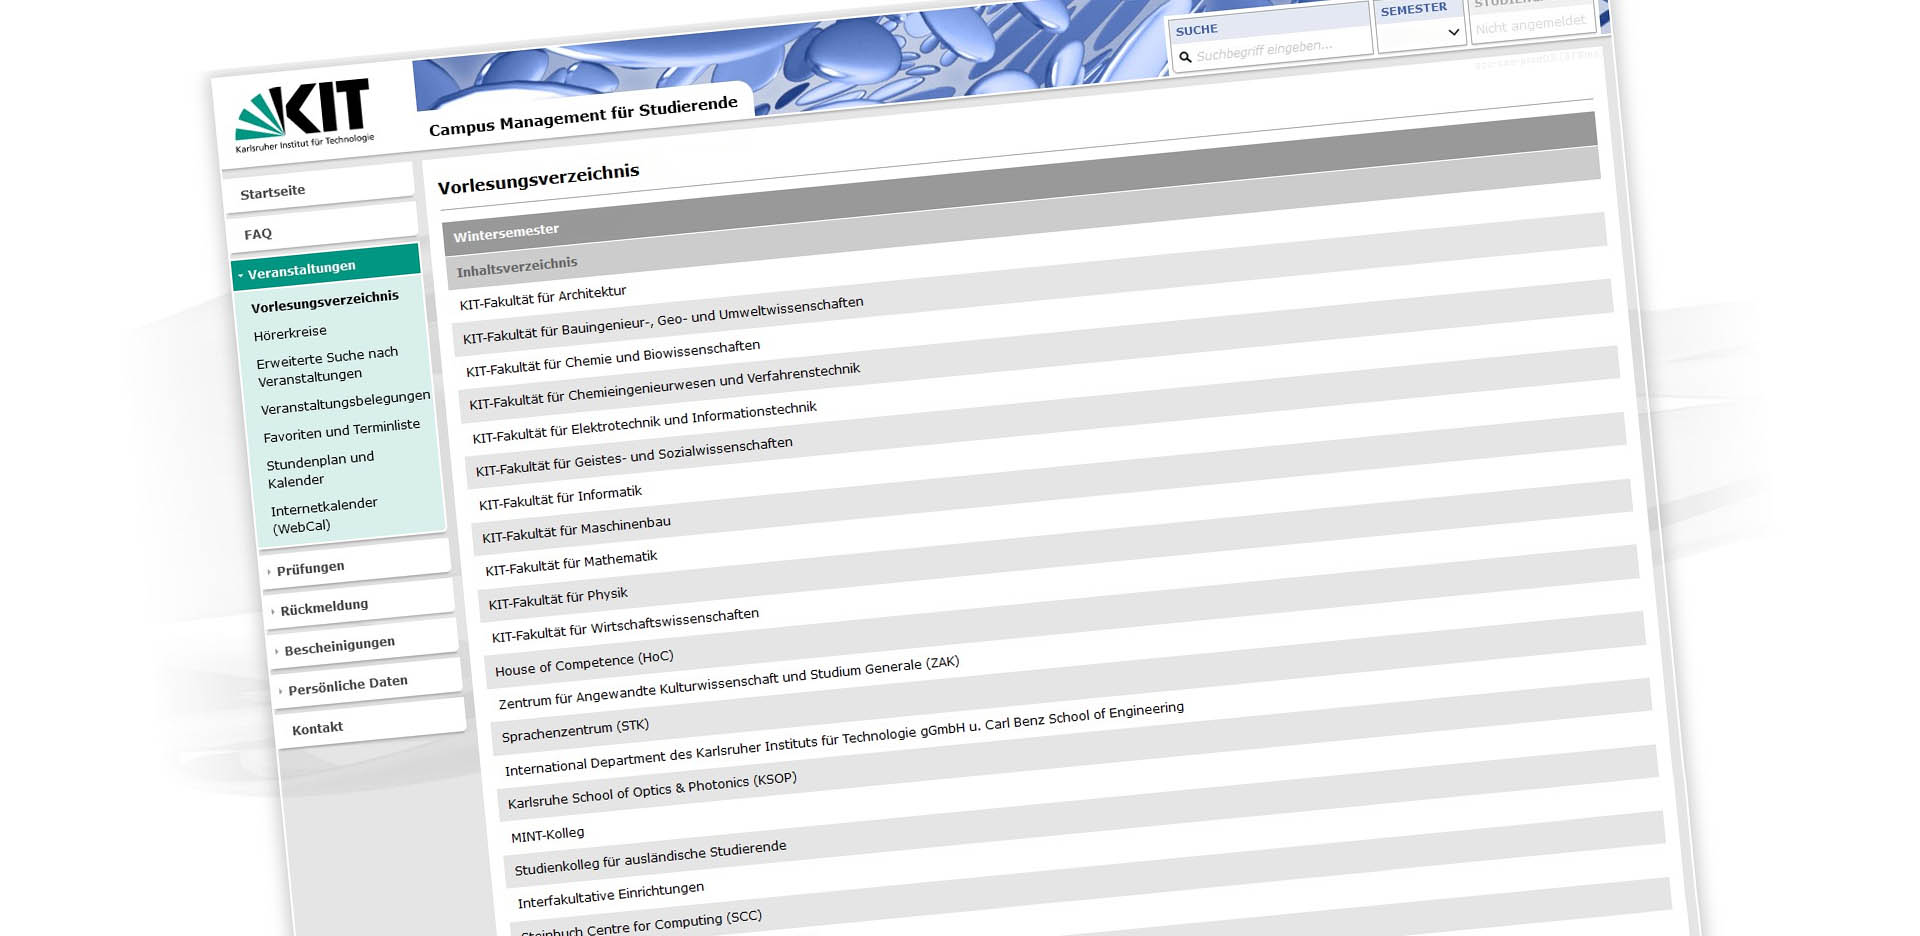Click the KIT logo
Viewport: 1920px width, 936px height.
304,116
